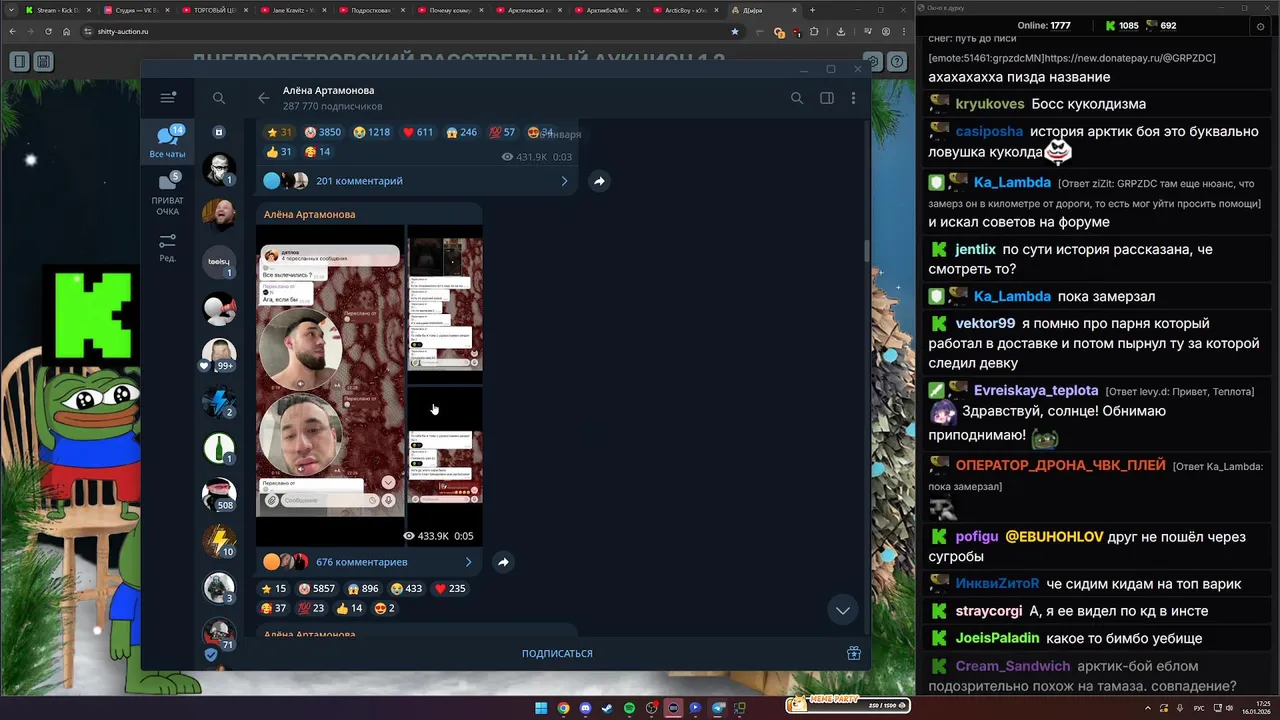Open the chat showing 508 unread
The image size is (1280, 720).
click(x=219, y=494)
